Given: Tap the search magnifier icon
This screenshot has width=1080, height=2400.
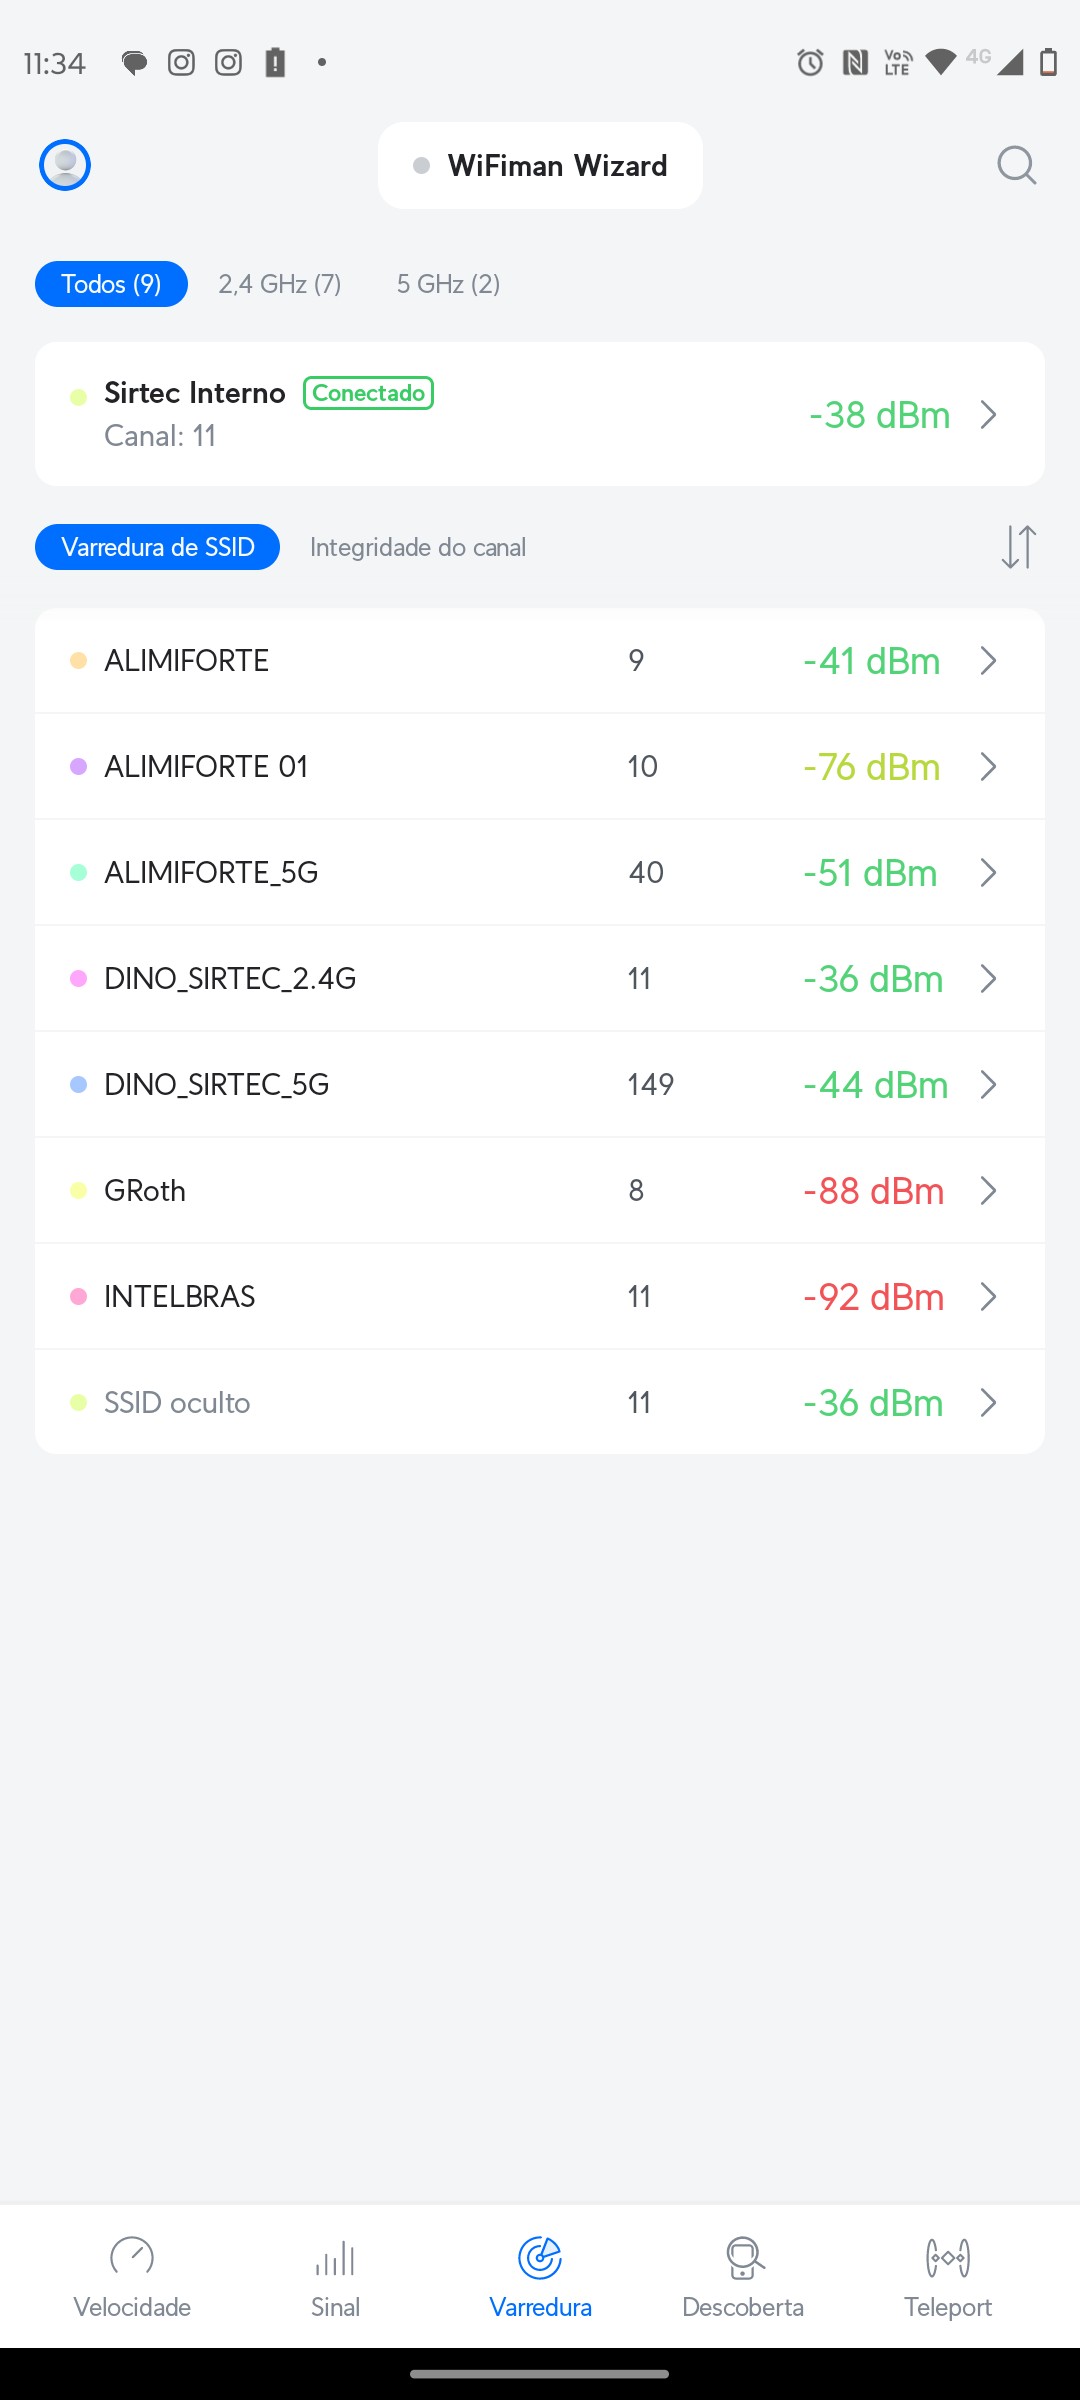Looking at the screenshot, I should pos(1016,165).
